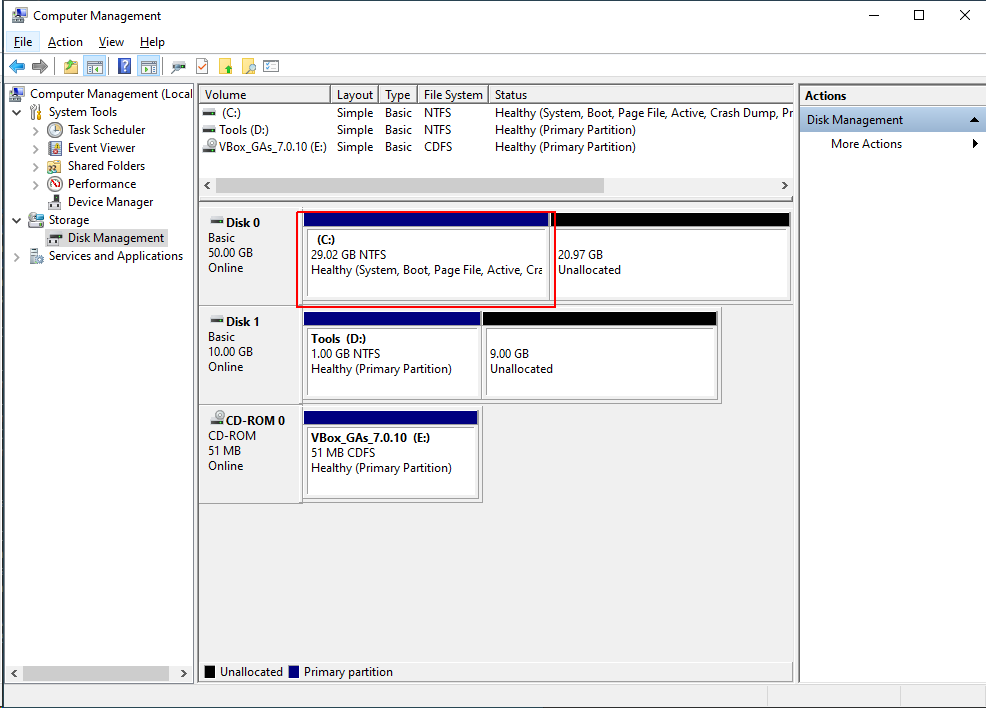Click the red checkmark document toolbar icon
Image resolution: width=986 pixels, height=708 pixels.
click(x=202, y=67)
